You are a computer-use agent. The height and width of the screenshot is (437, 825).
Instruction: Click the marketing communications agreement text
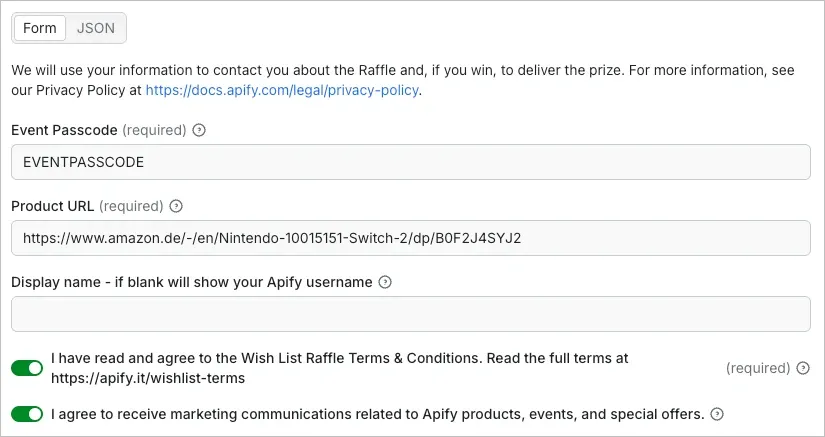click(378, 414)
